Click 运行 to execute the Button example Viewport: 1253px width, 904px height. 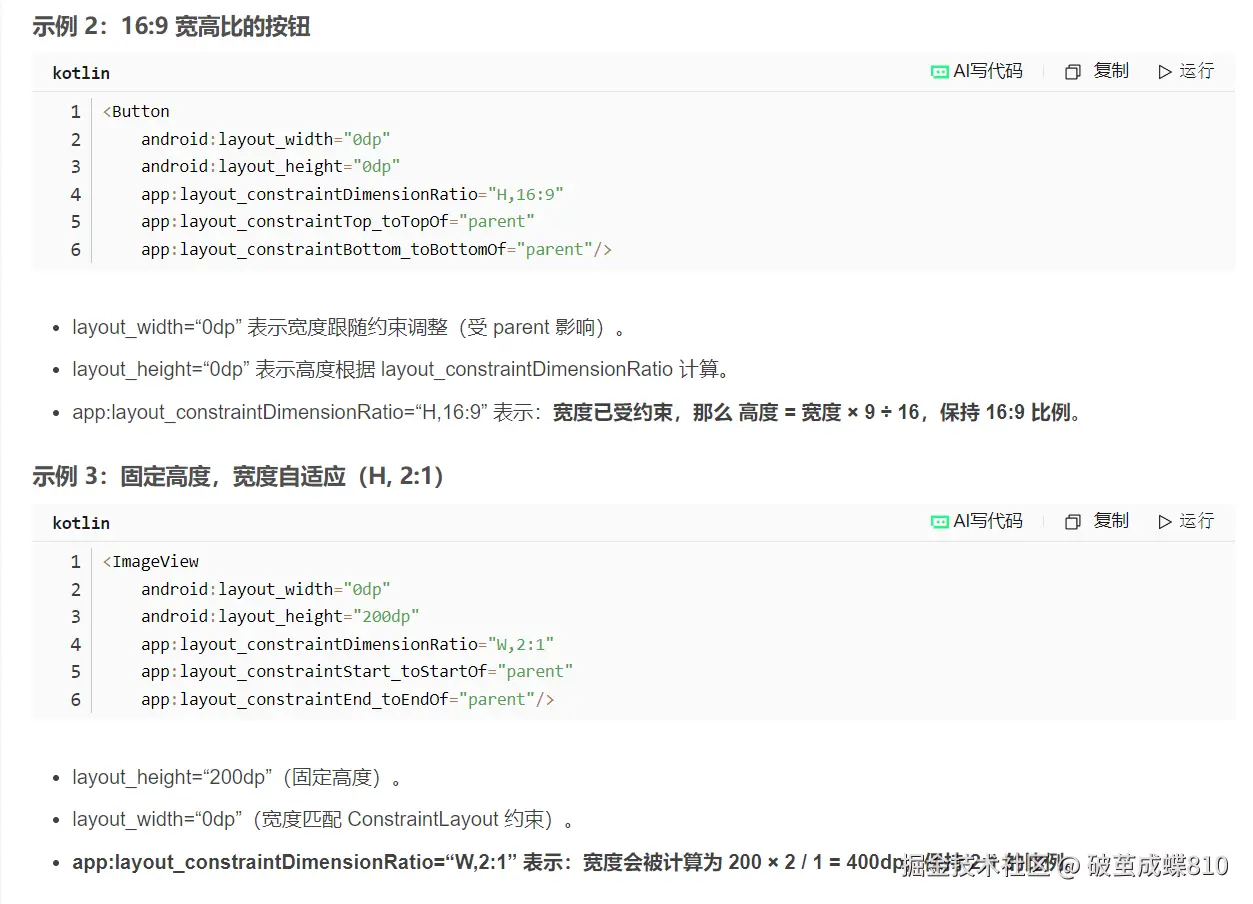click(x=1194, y=71)
